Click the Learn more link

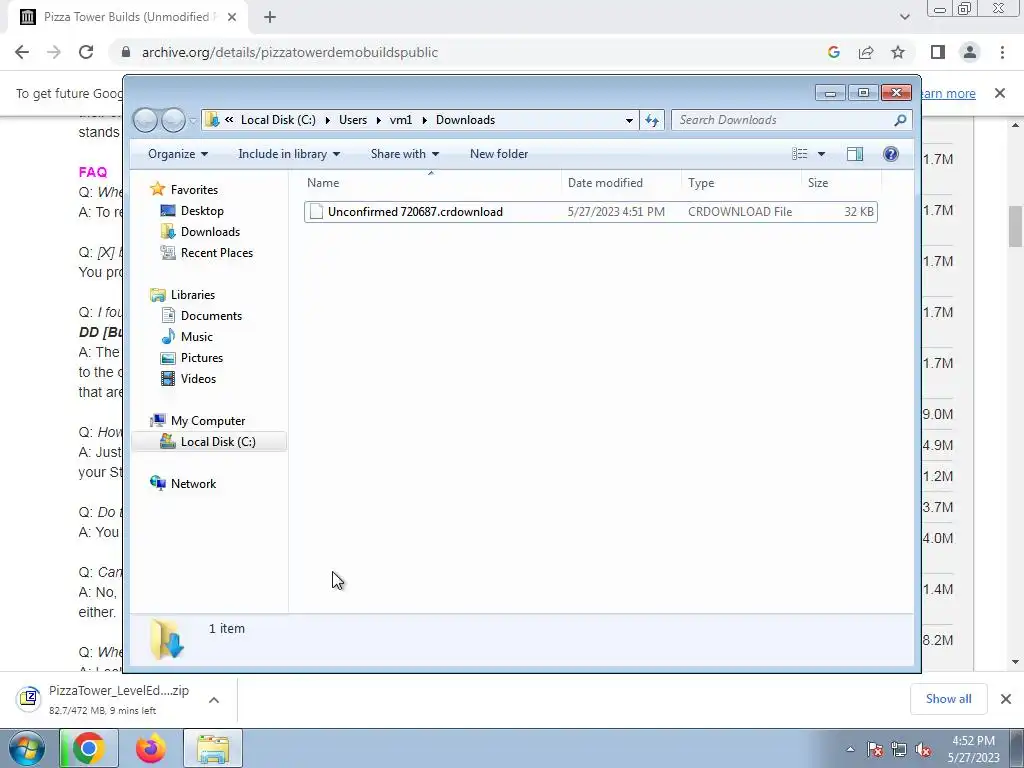click(949, 93)
